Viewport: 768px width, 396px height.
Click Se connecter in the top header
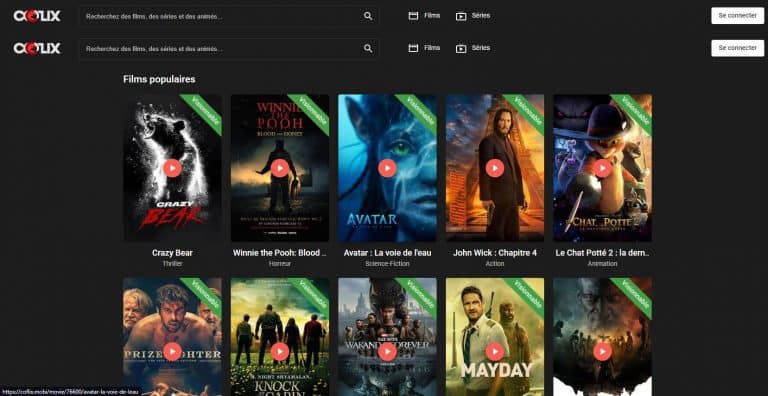point(737,16)
